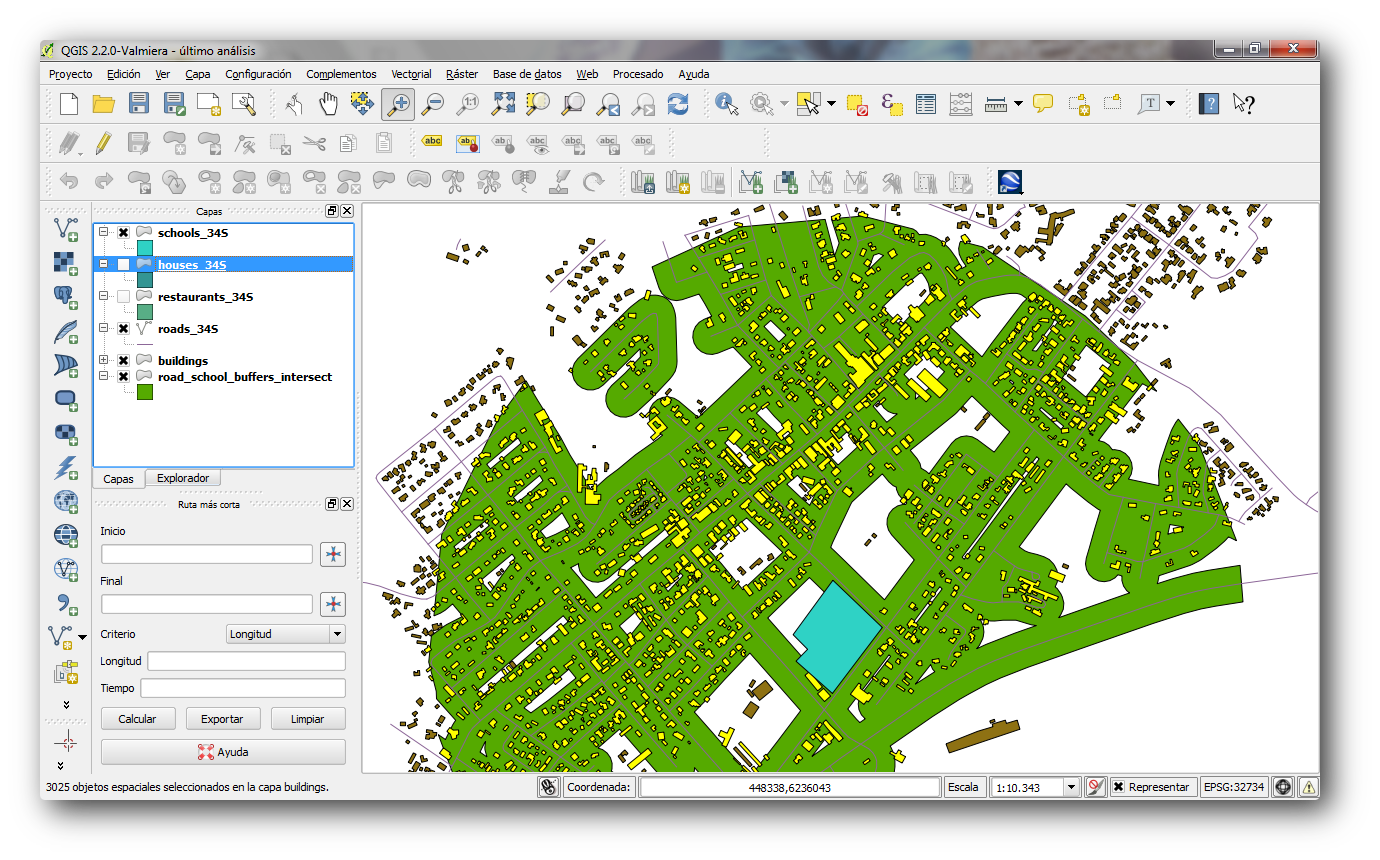Open the measure tool dropdown arrow
1380x860 pixels.
[x=1018, y=103]
